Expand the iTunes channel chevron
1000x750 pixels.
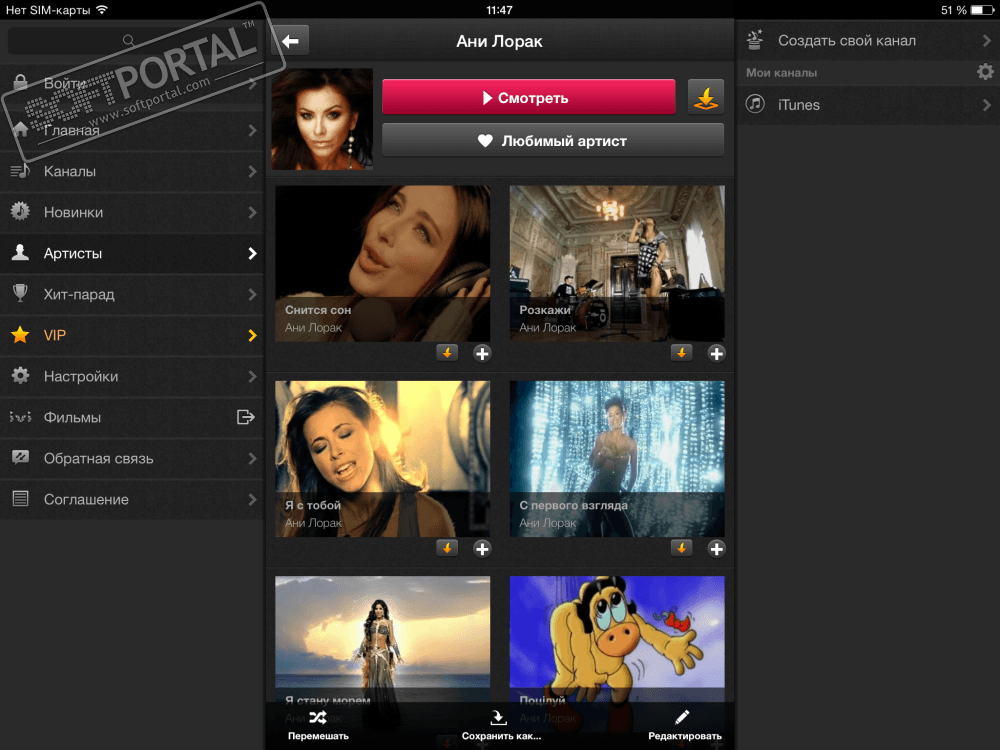tap(987, 105)
